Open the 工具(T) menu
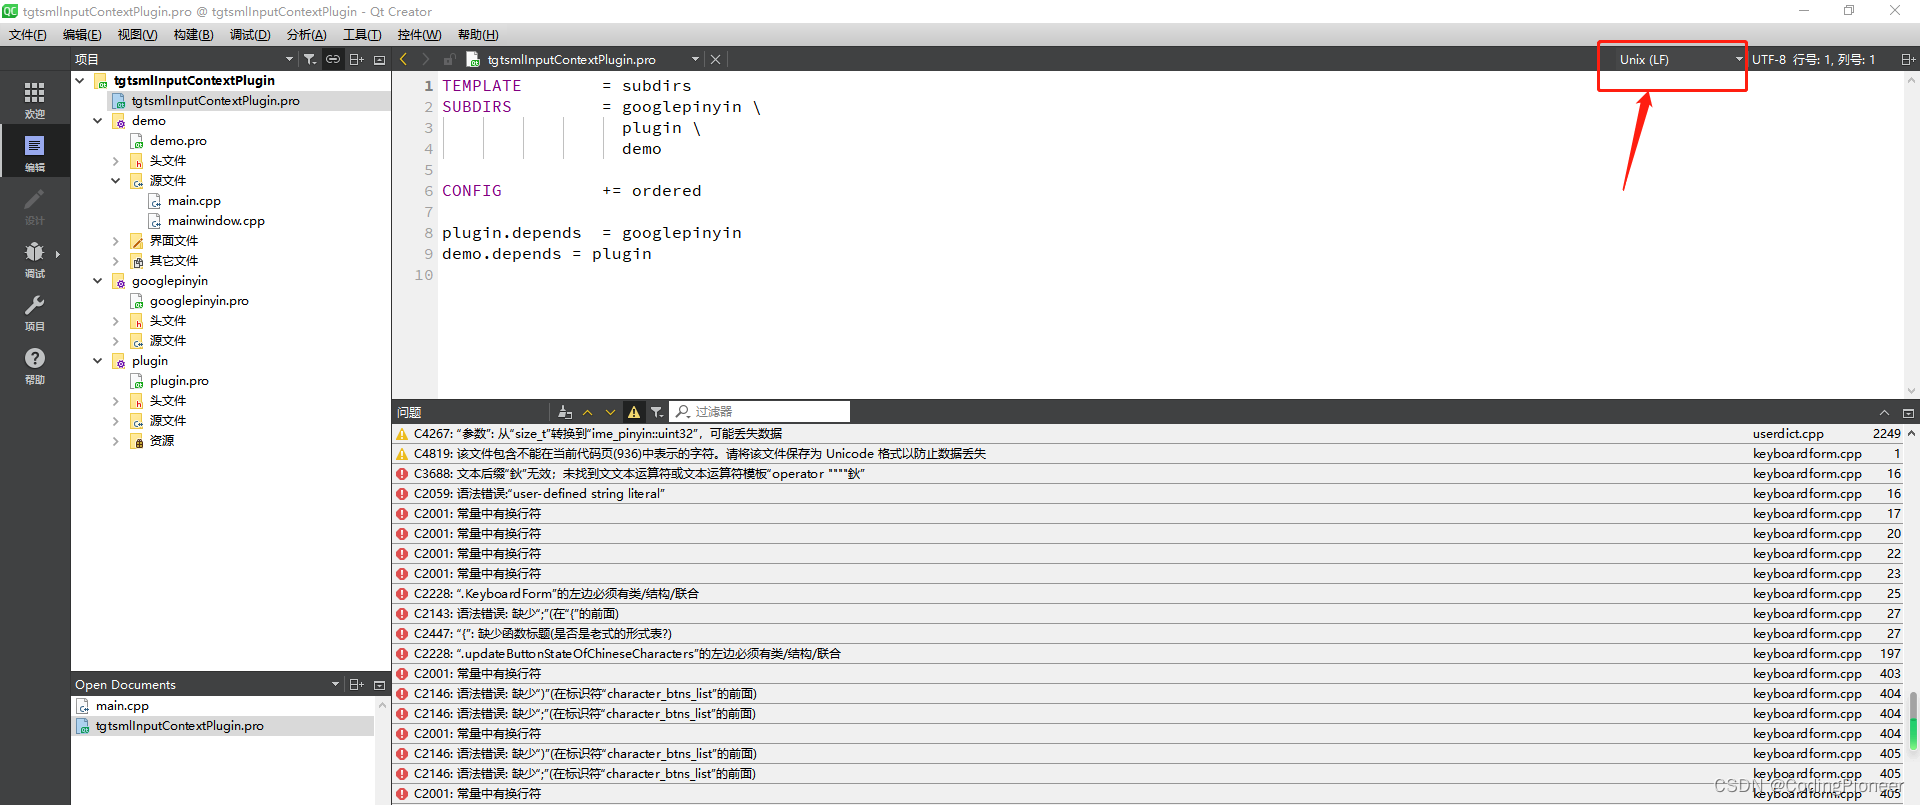The width and height of the screenshot is (1920, 805). point(362,35)
